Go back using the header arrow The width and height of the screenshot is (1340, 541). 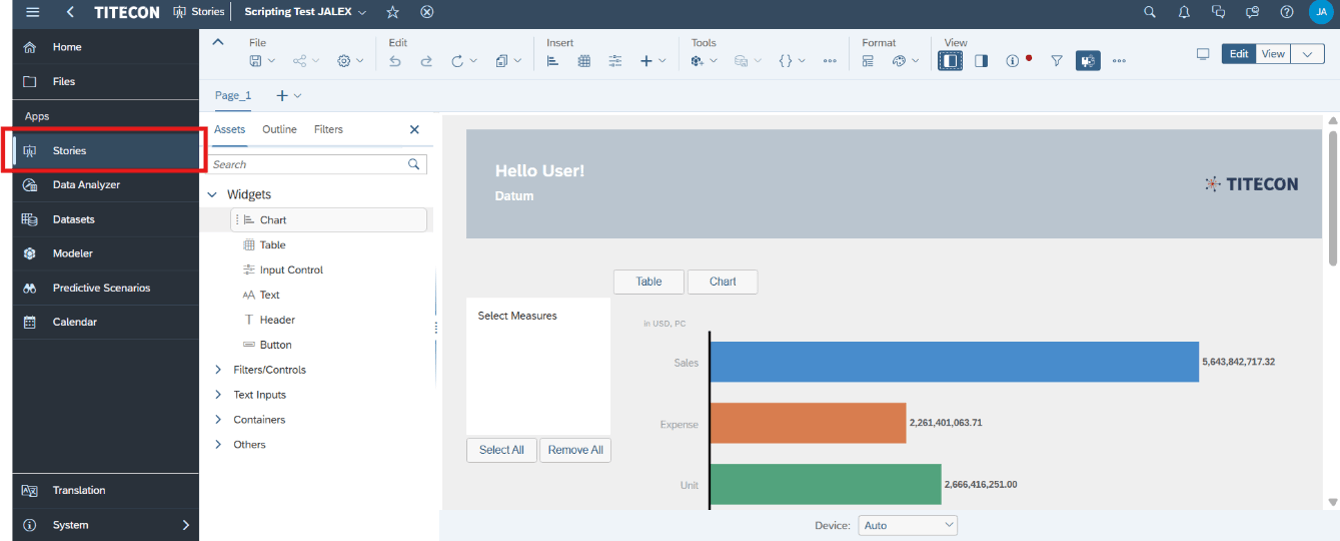pyautogui.click(x=70, y=12)
